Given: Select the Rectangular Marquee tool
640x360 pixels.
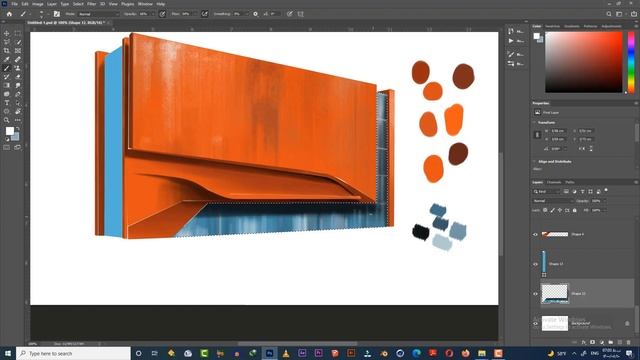Looking at the screenshot, I should (18, 33).
